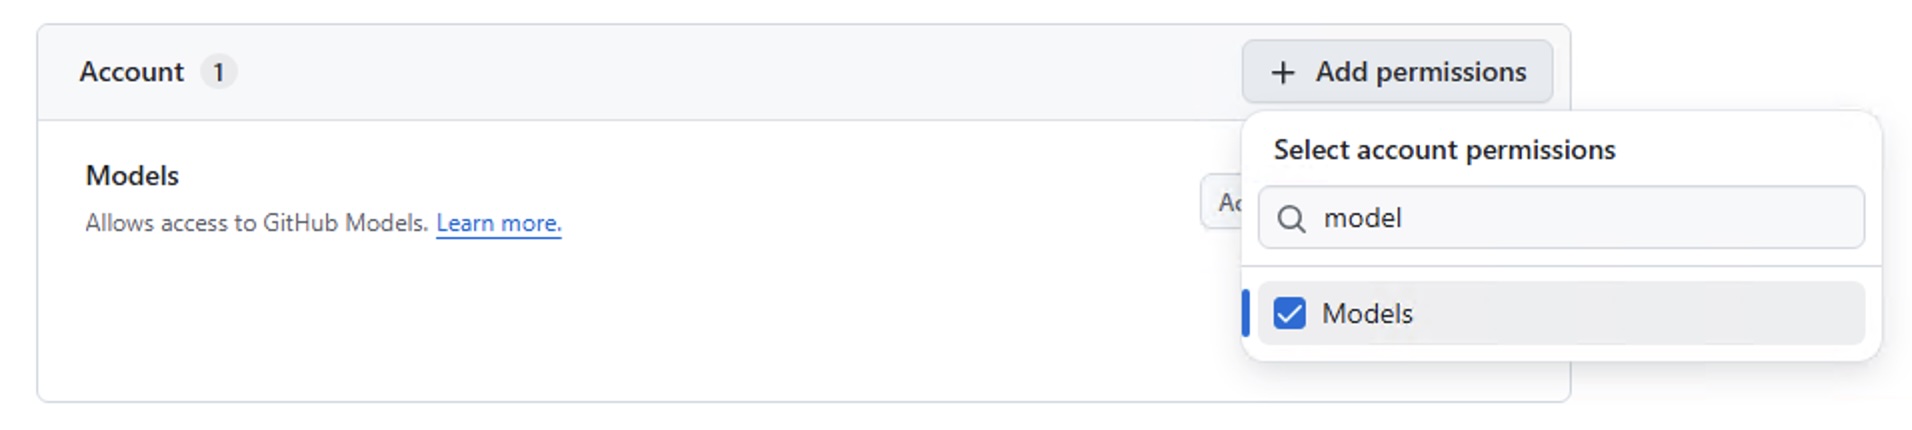Click the blue highlight bar beside Models option
1912x430 pixels.
point(1245,313)
